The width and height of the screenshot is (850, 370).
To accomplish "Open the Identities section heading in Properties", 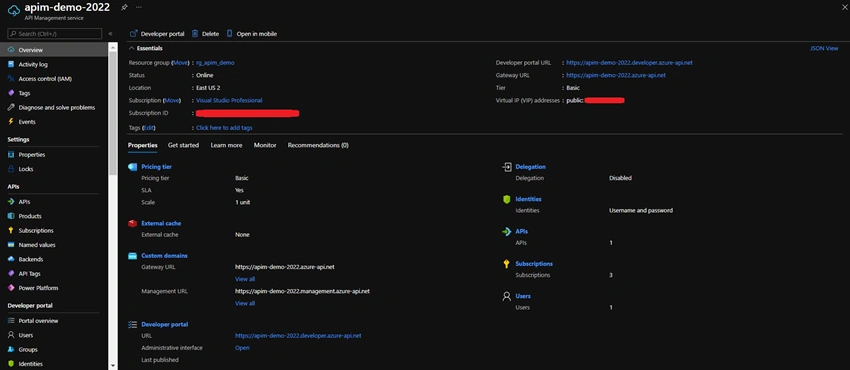I will 529,199.
